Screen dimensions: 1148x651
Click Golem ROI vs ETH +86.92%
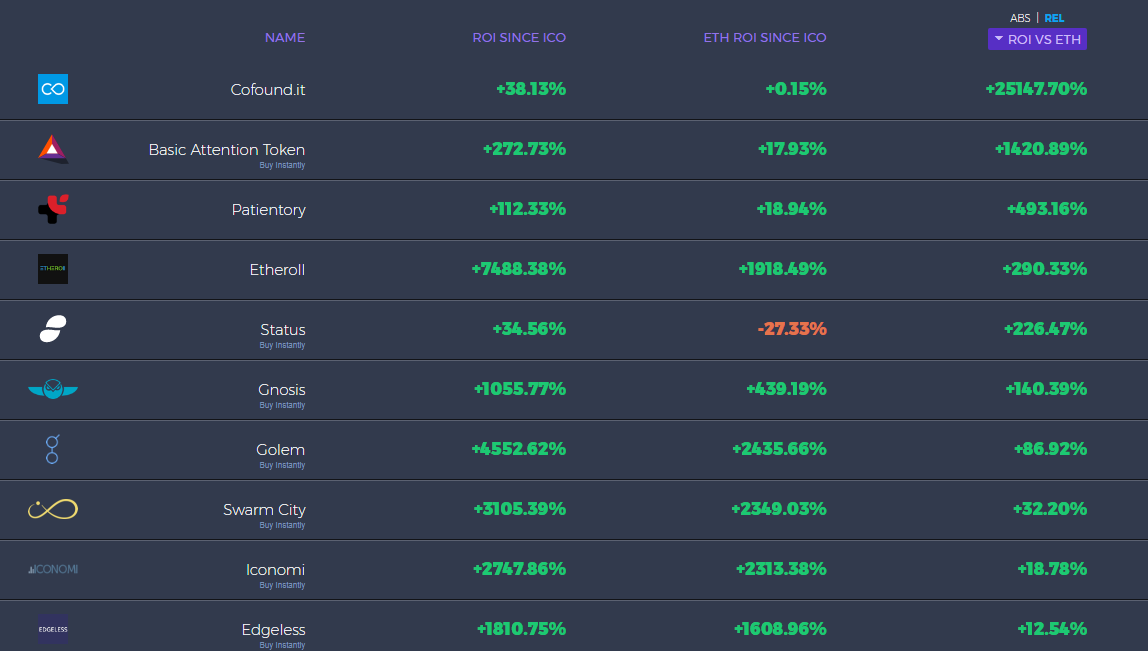click(x=1051, y=449)
